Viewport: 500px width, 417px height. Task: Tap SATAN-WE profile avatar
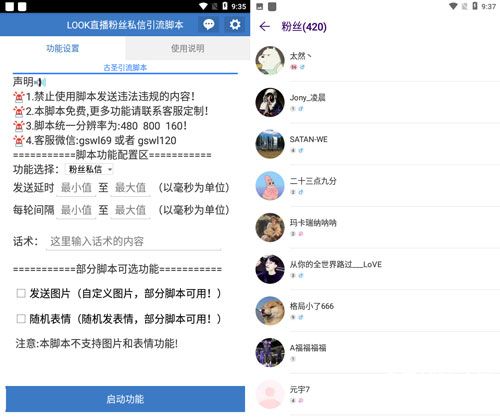(270, 144)
